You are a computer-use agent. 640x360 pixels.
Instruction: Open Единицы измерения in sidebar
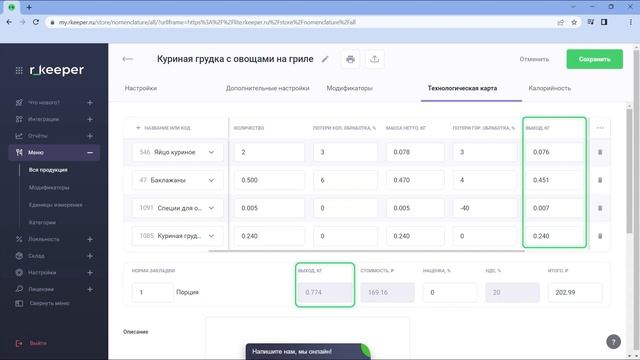coord(56,205)
